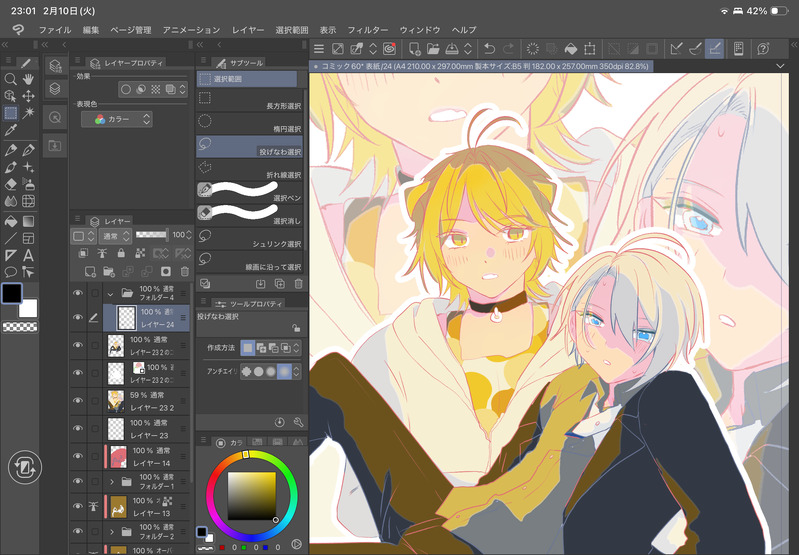Viewport: 799px width, 555px height.
Task: Select the Eraser tool in toolbox
Action: click(x=10, y=184)
